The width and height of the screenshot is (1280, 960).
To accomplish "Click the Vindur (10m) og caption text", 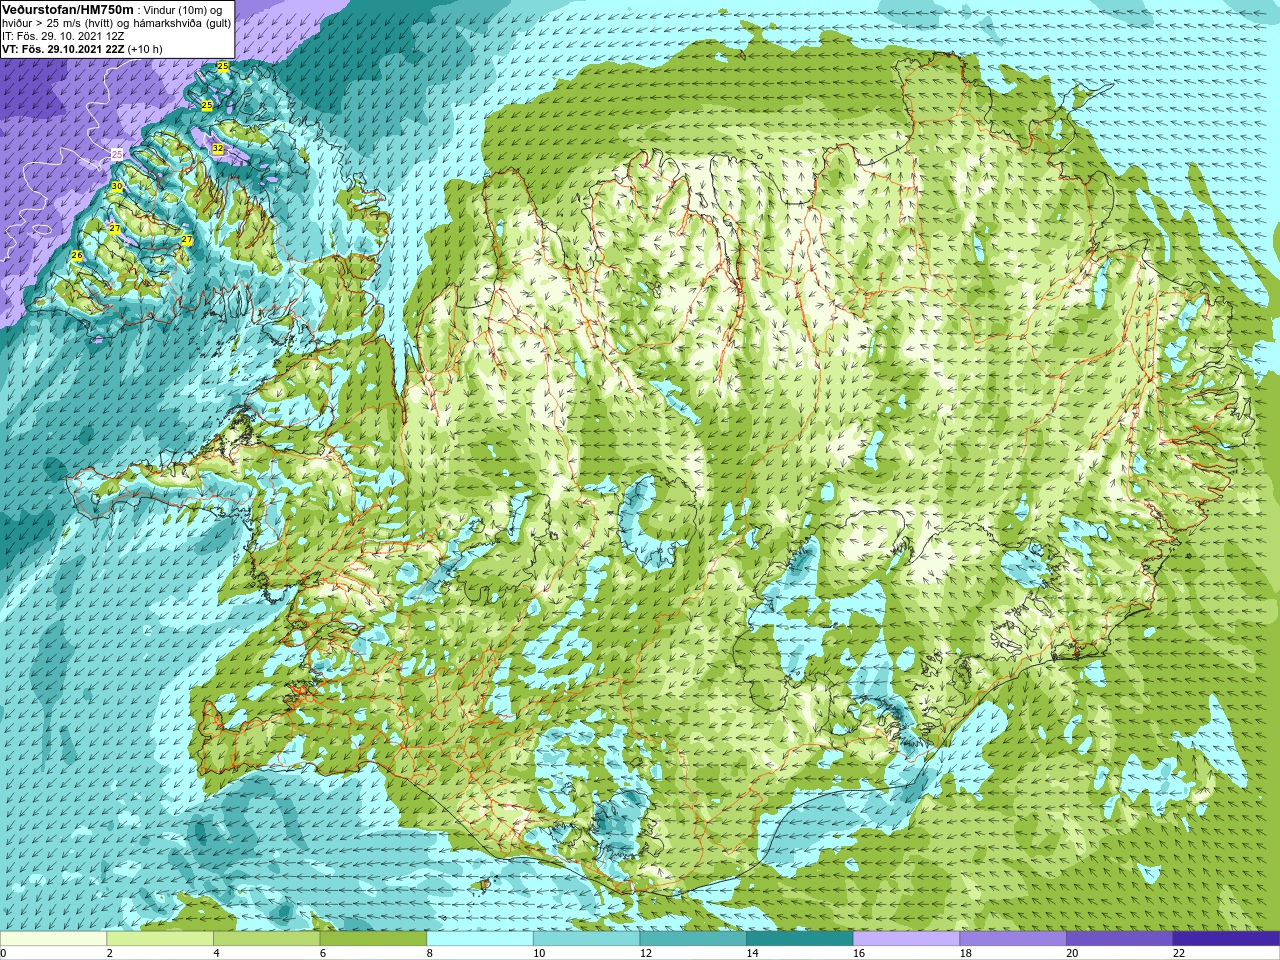I will (183, 9).
